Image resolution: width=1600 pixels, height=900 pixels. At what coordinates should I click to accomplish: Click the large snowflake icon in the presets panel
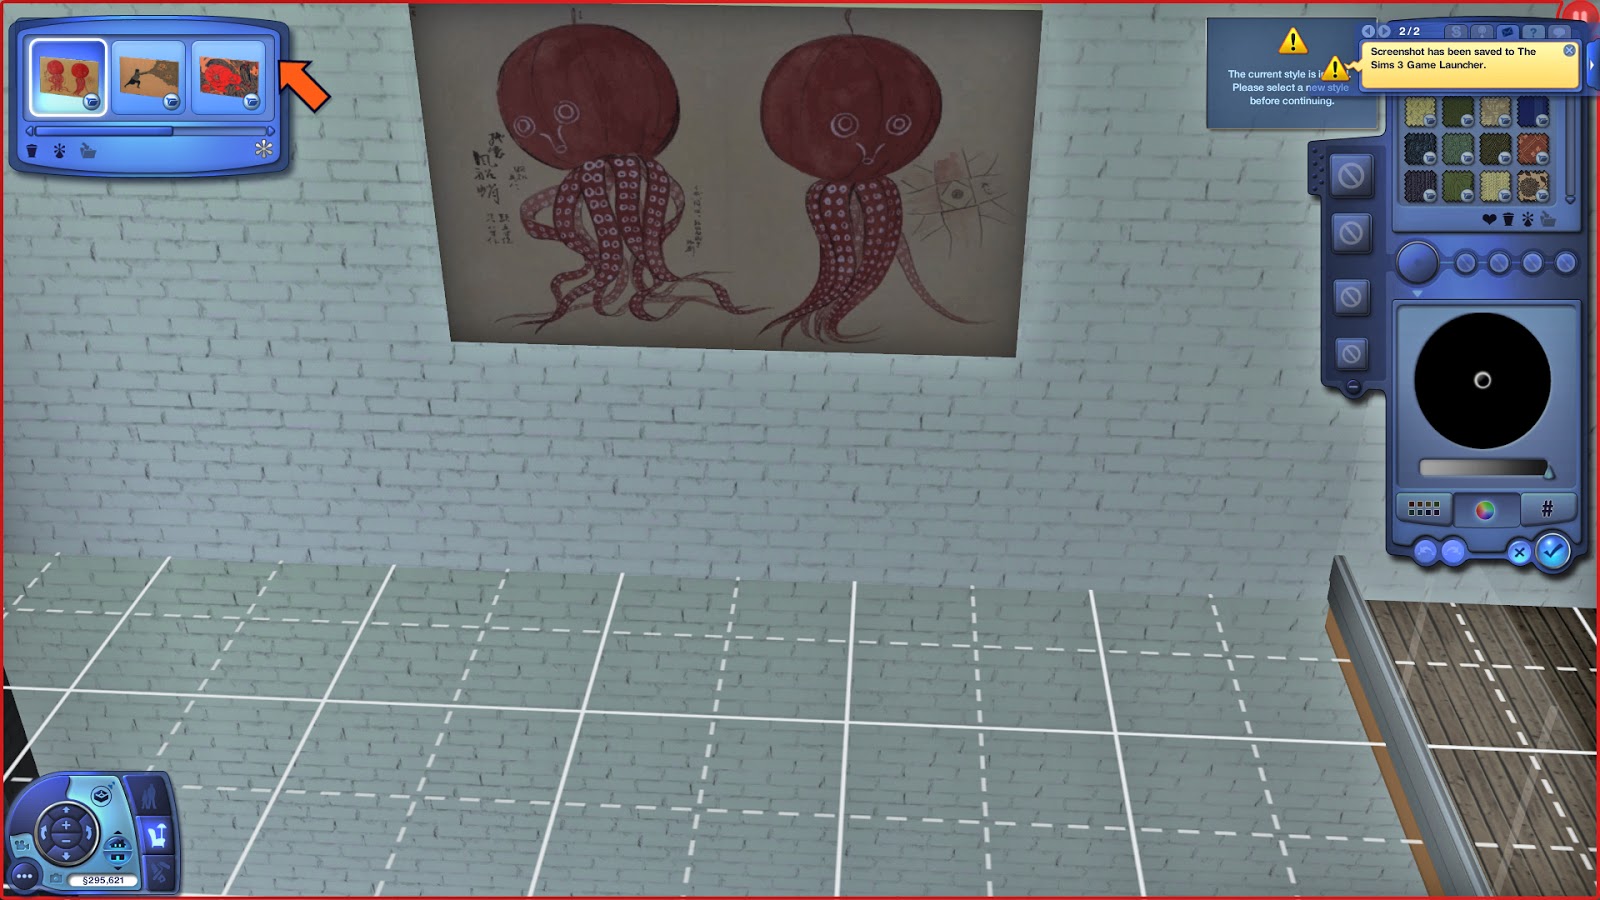click(263, 149)
